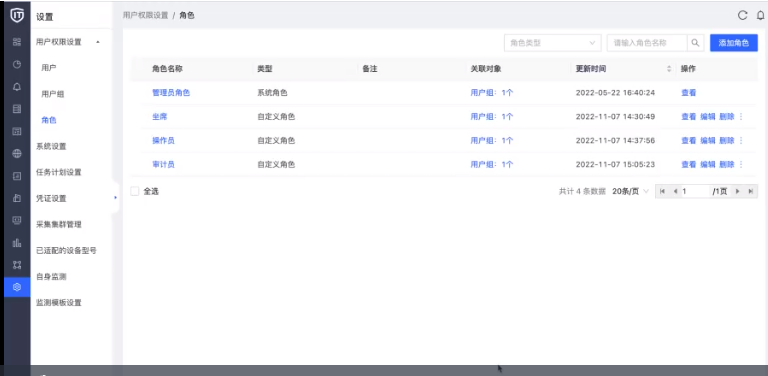Sort by the 更新时间 column arrows
The height and width of the screenshot is (376, 768).
click(x=669, y=69)
